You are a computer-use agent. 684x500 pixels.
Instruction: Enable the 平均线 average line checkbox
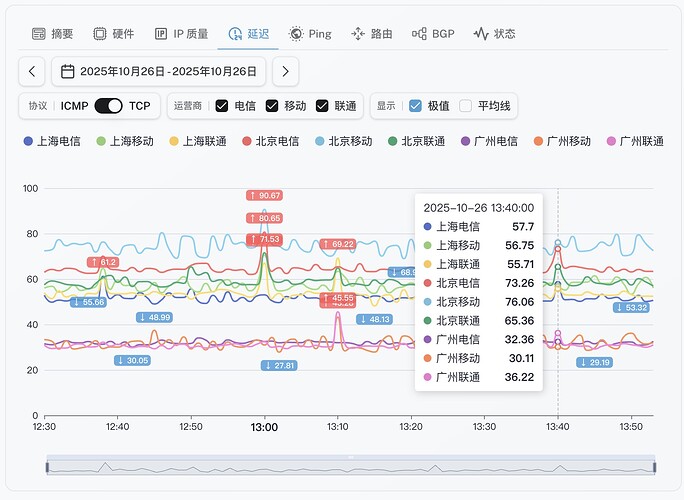coord(465,106)
